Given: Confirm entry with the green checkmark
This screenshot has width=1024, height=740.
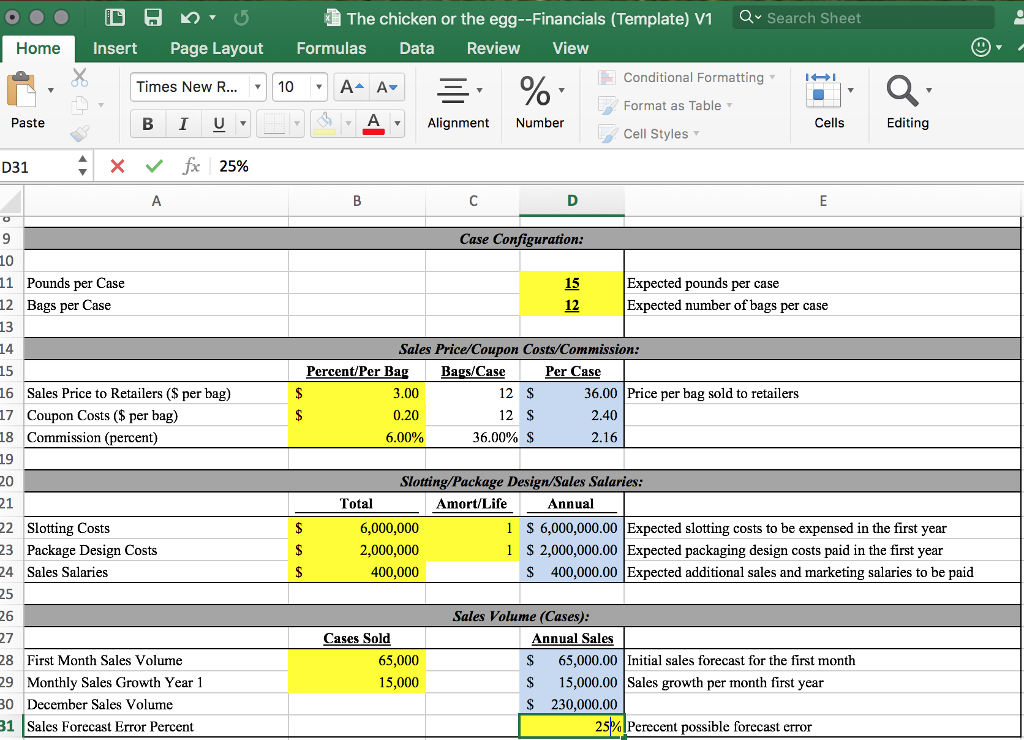Looking at the screenshot, I should [x=153, y=166].
